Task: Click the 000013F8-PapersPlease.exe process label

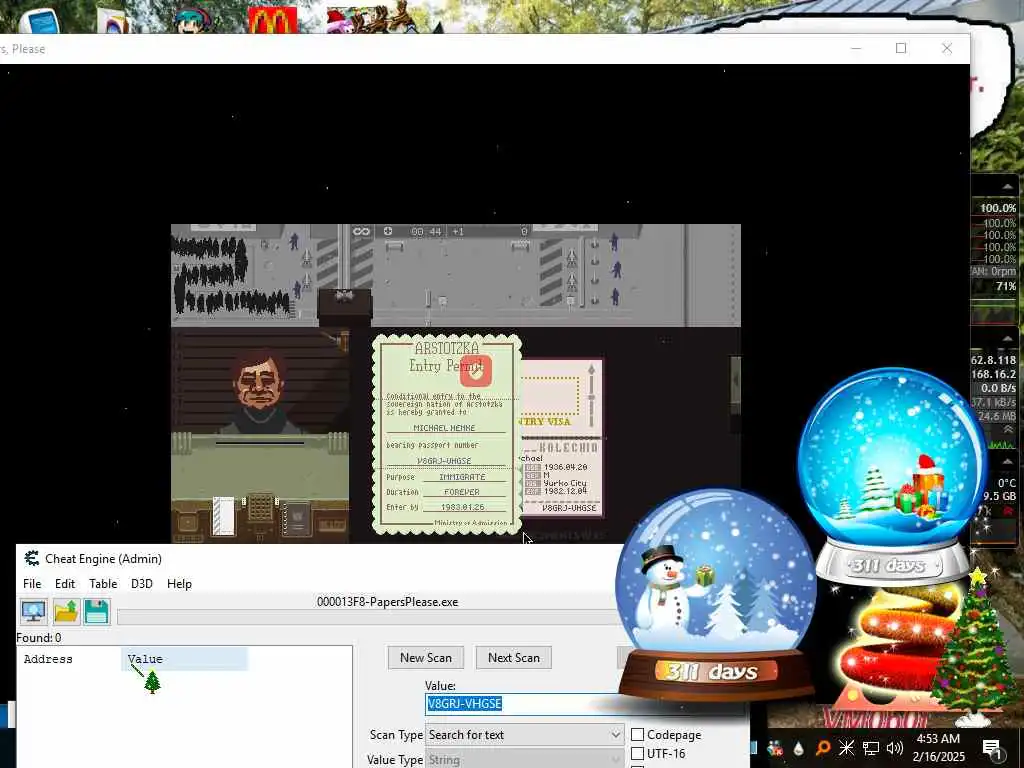Action: coord(387,602)
